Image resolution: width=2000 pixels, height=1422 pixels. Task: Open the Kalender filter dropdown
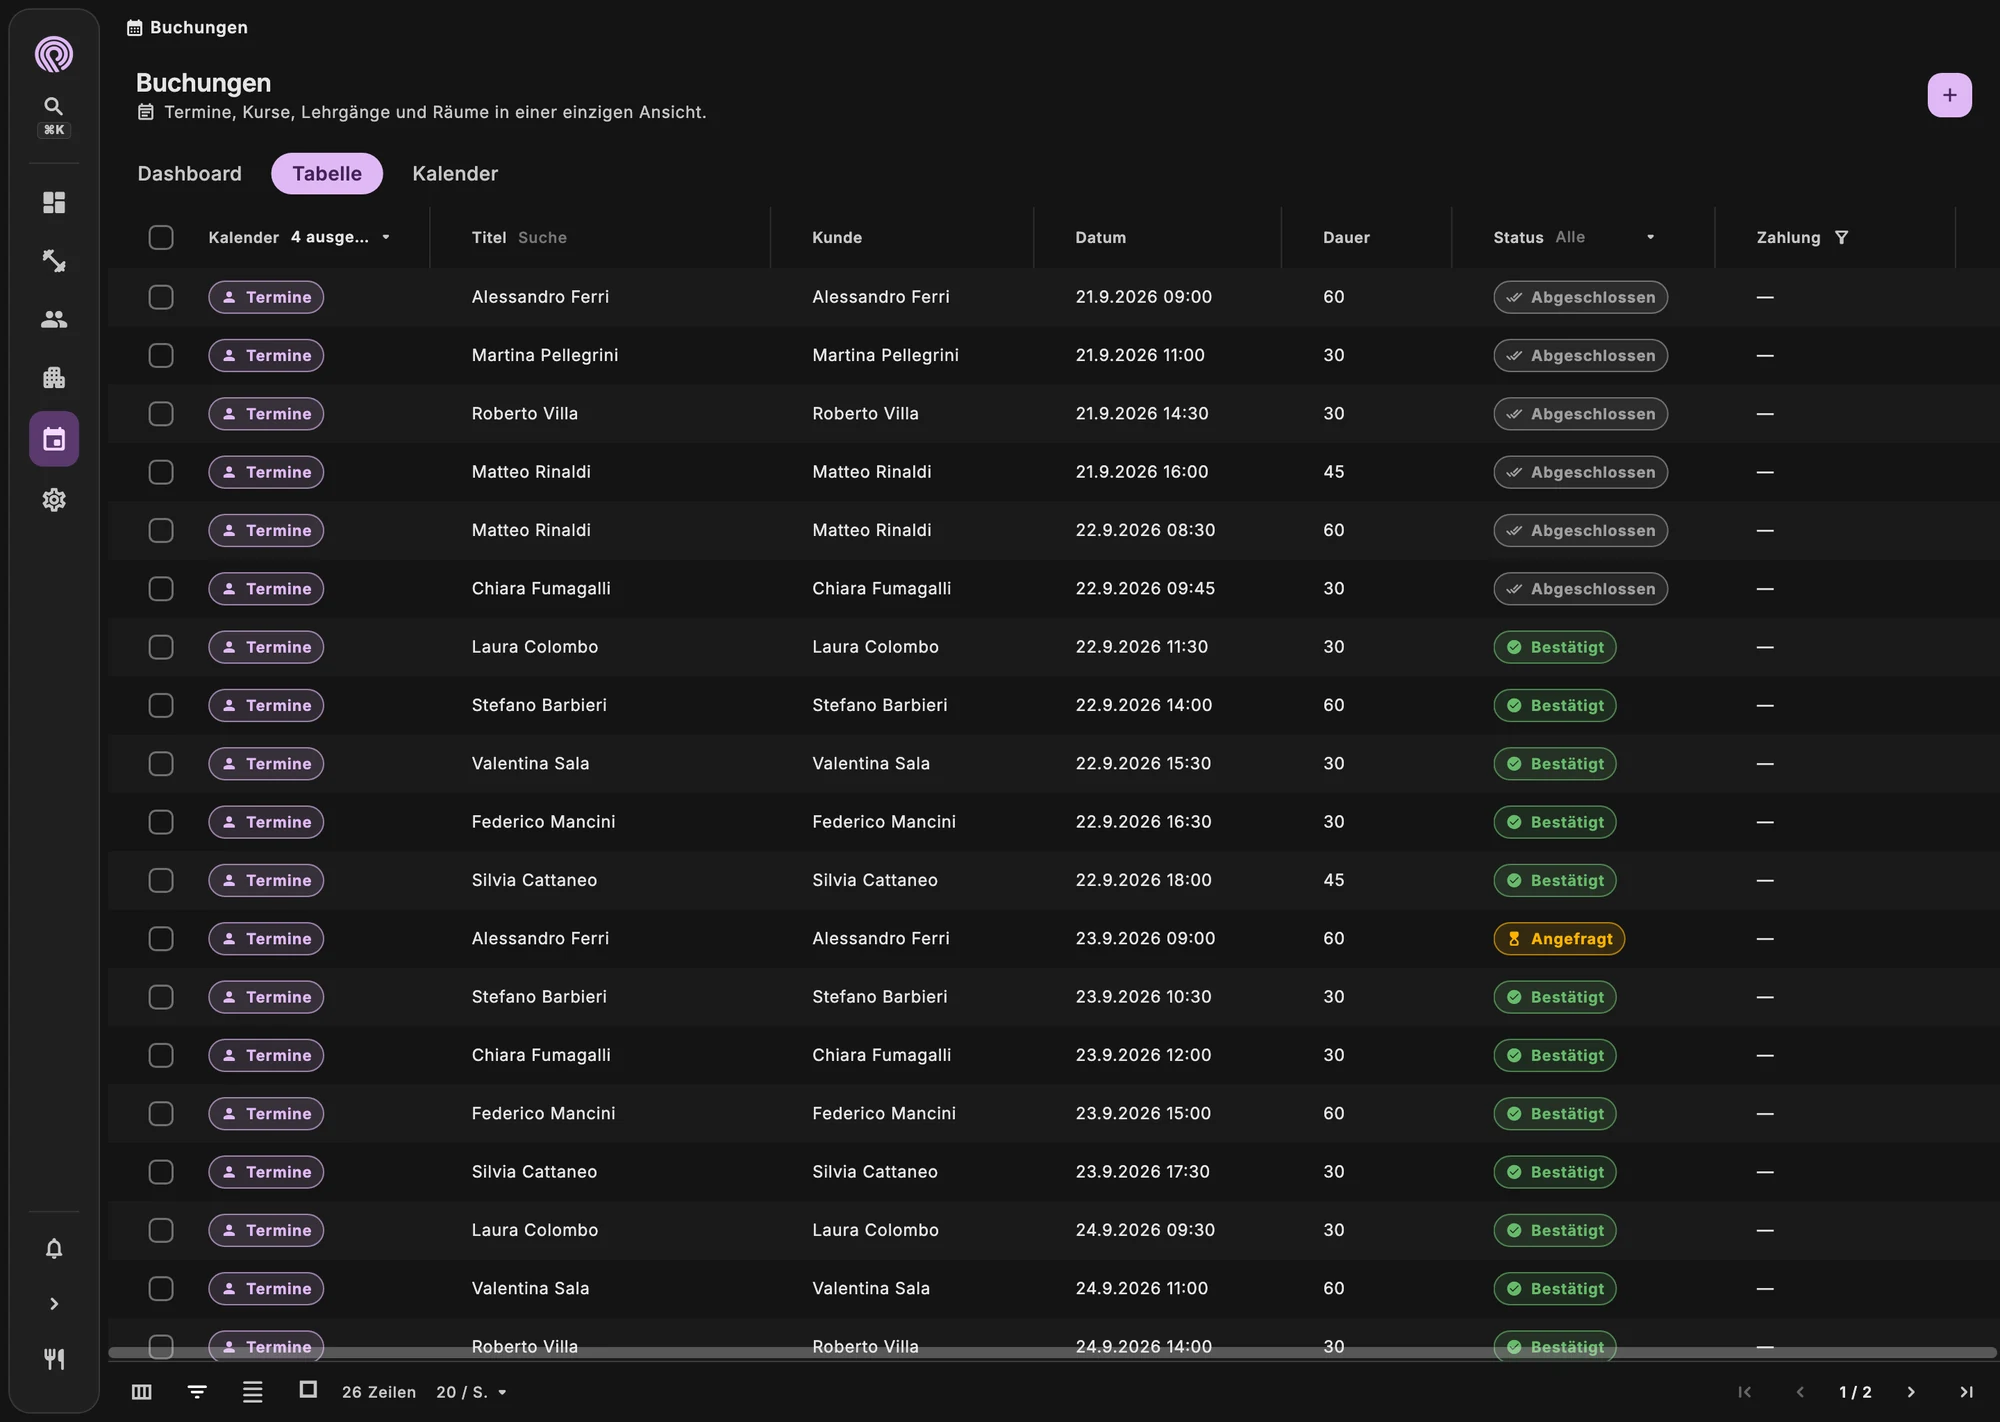340,237
